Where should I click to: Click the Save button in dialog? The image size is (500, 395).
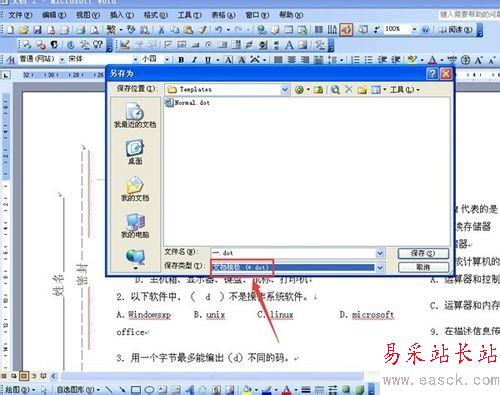(423, 253)
